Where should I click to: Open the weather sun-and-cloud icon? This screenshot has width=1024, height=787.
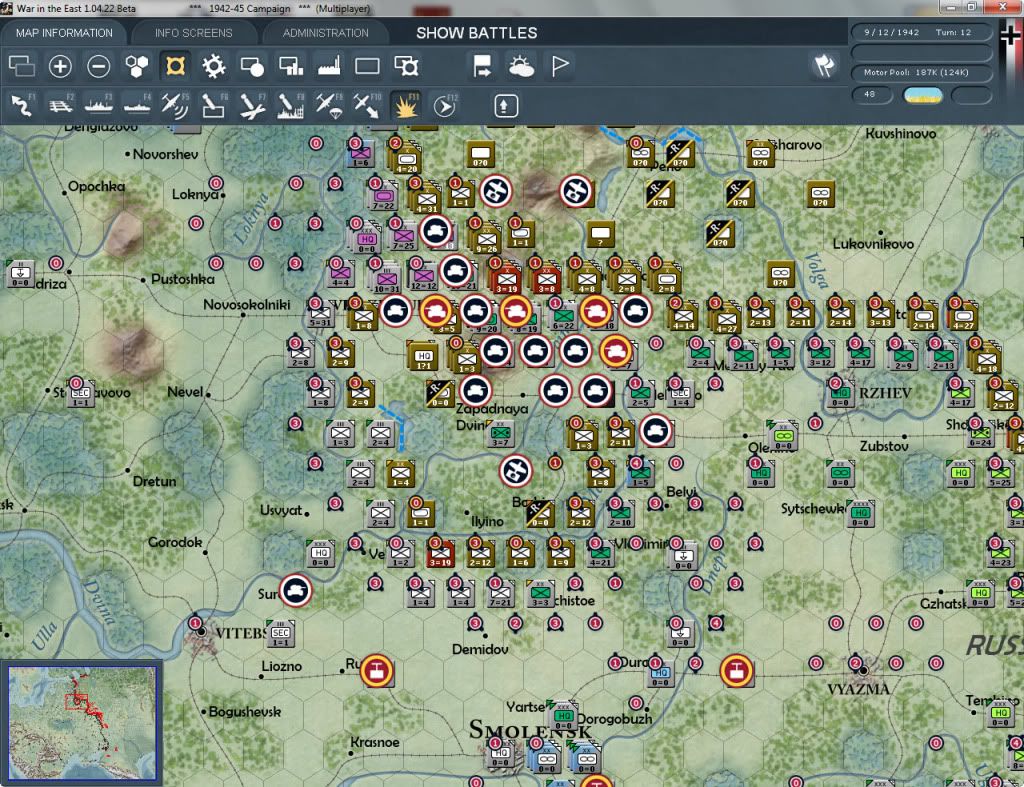pos(521,66)
